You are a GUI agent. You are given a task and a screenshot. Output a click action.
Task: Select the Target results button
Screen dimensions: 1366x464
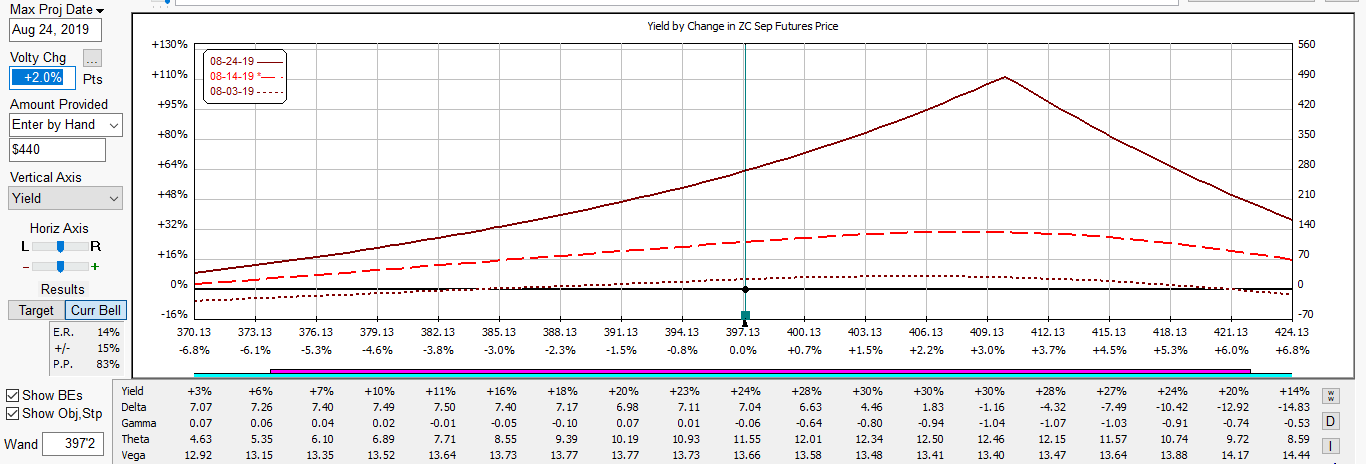click(36, 311)
